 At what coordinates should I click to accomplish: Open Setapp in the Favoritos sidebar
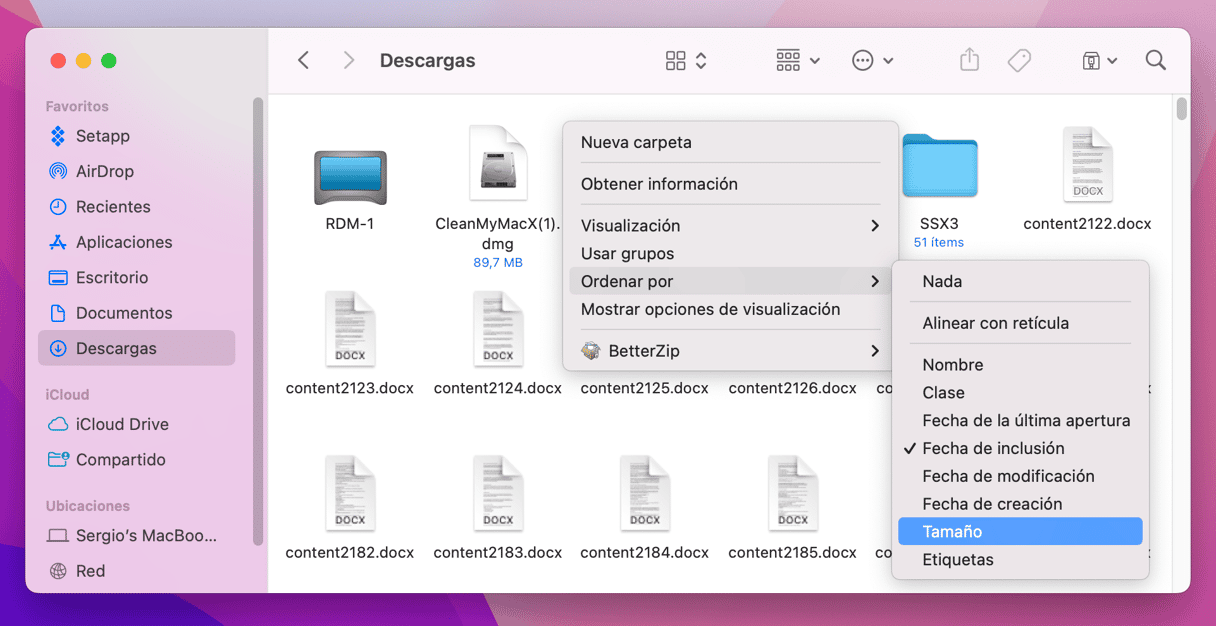tap(102, 136)
